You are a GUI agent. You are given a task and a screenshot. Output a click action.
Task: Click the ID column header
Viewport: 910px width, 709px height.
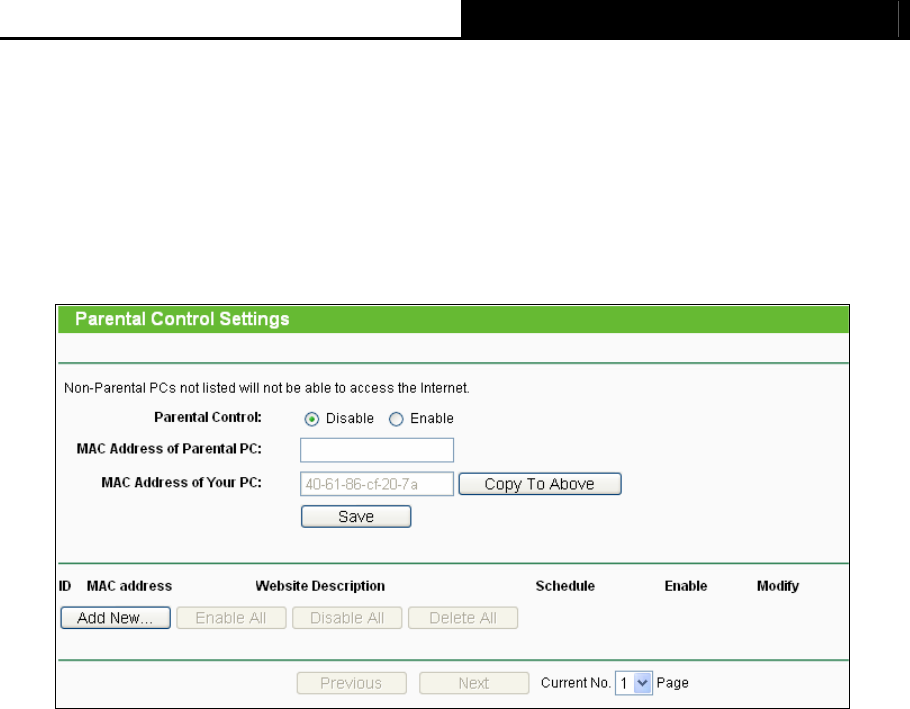[x=64, y=586]
